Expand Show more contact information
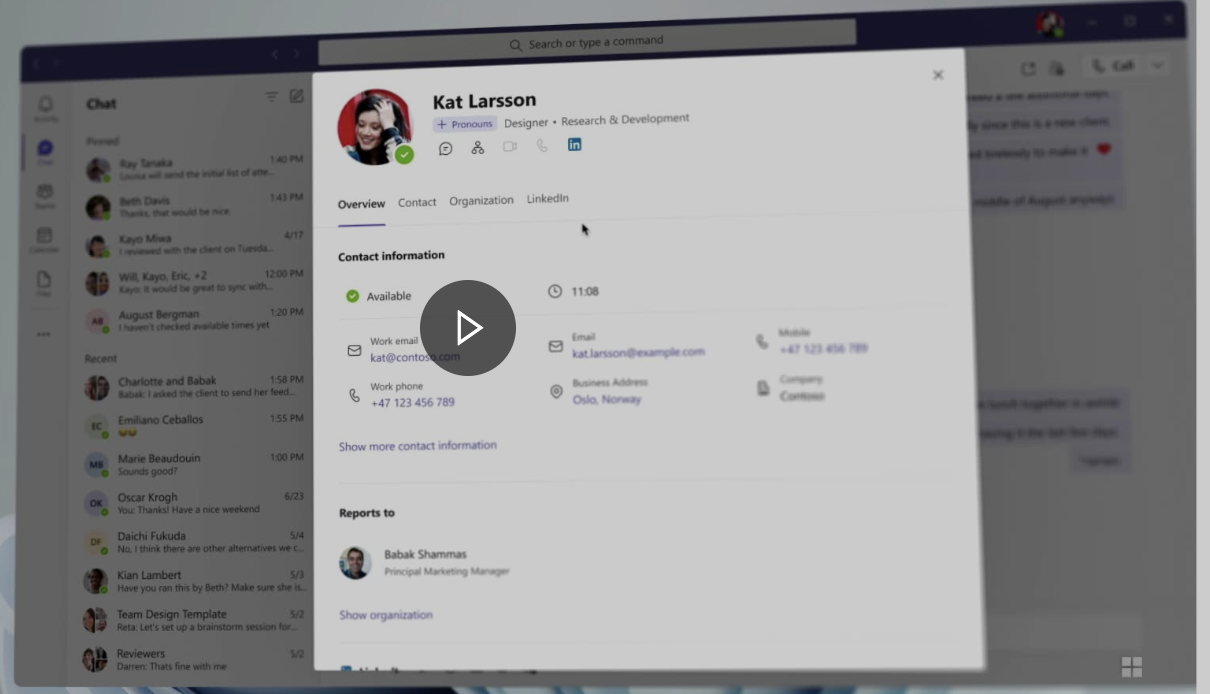 417,446
